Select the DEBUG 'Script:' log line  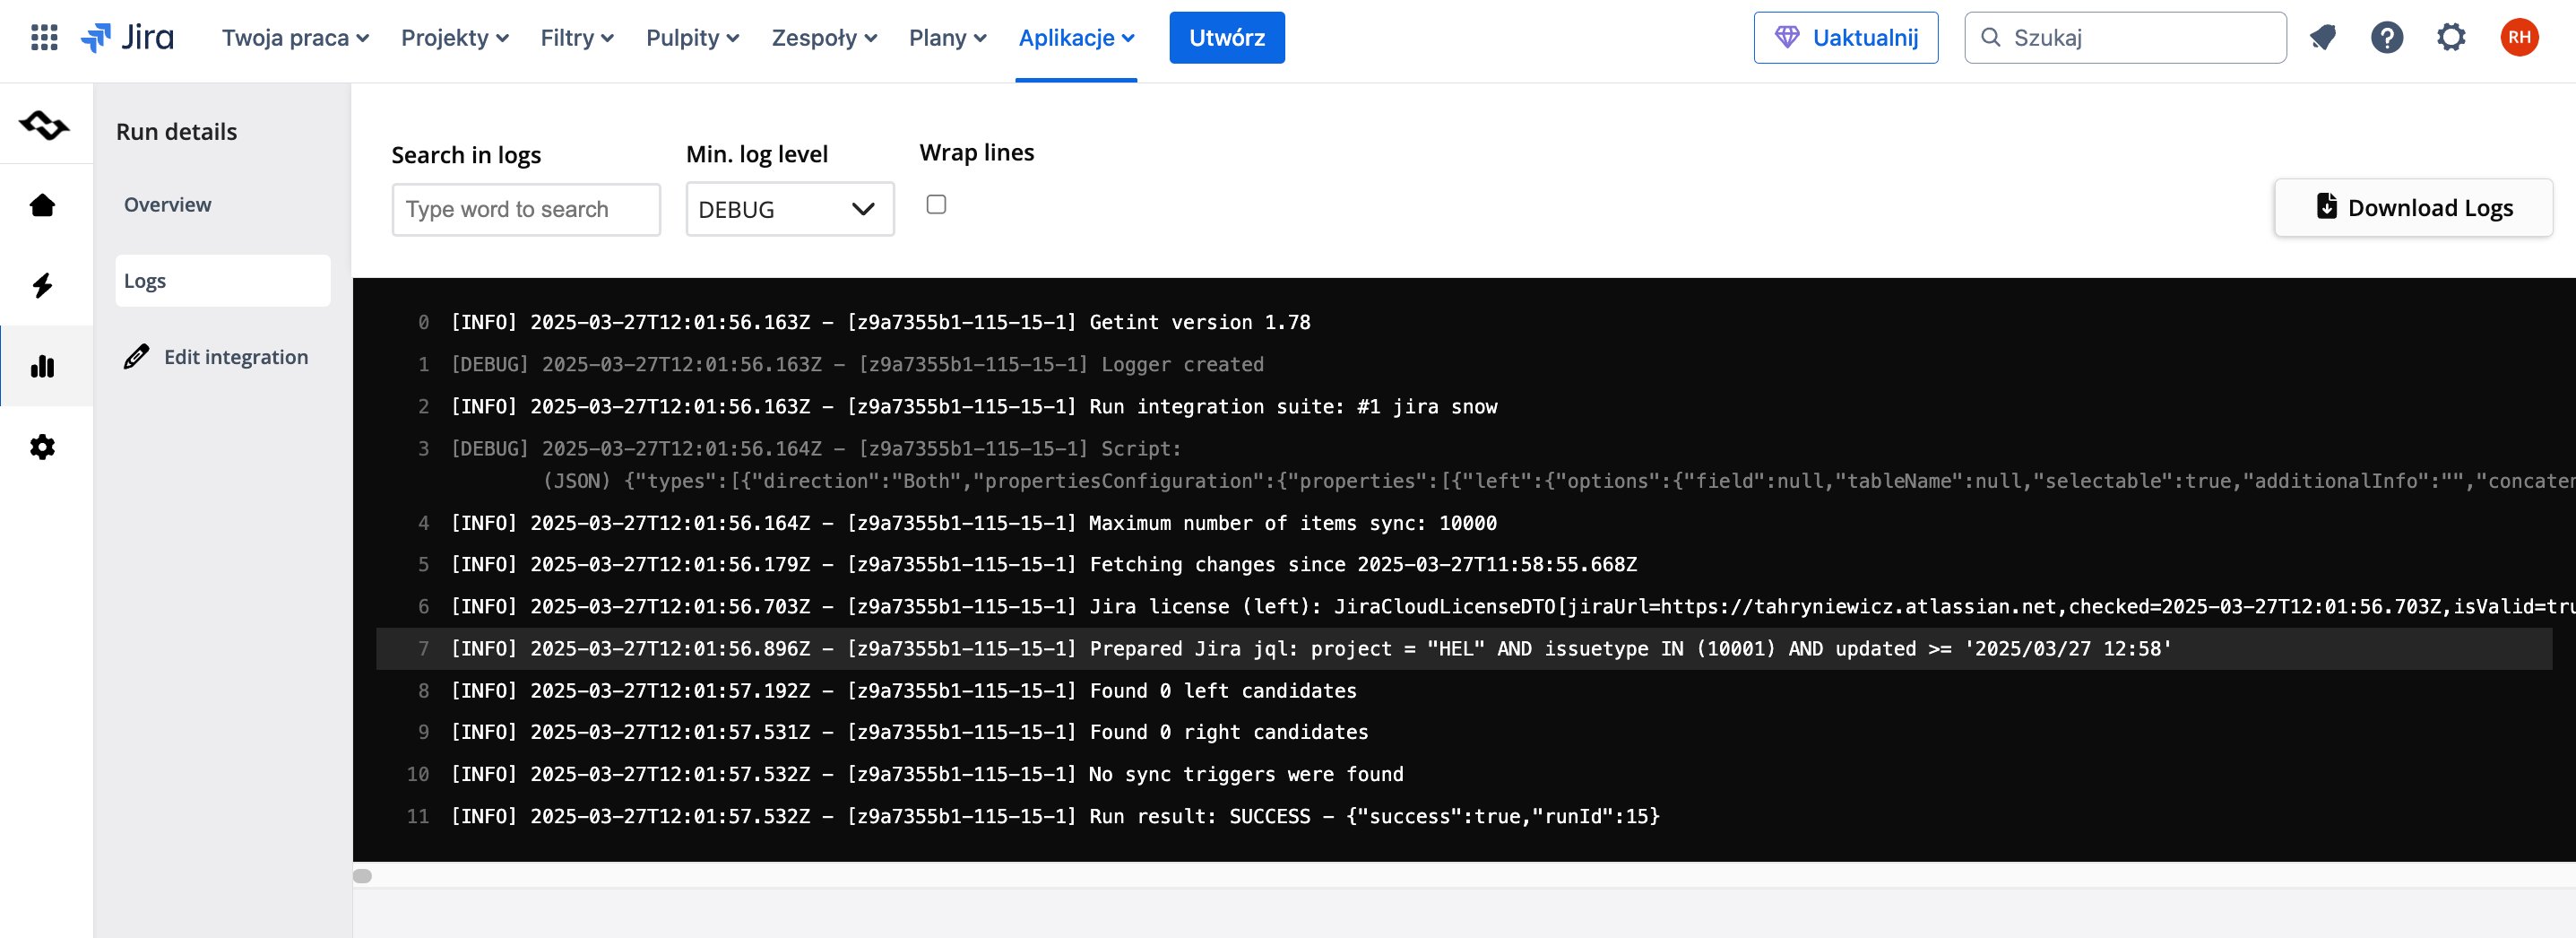pyautogui.click(x=1464, y=464)
